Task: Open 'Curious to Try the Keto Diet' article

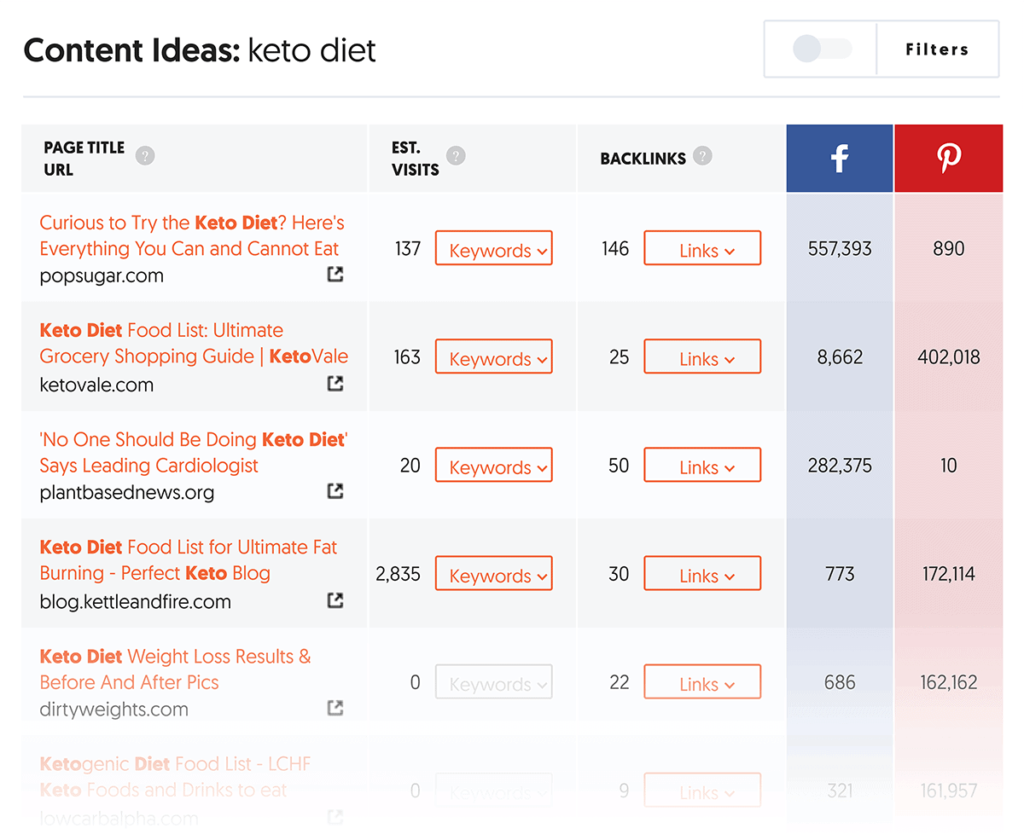Action: [x=191, y=236]
